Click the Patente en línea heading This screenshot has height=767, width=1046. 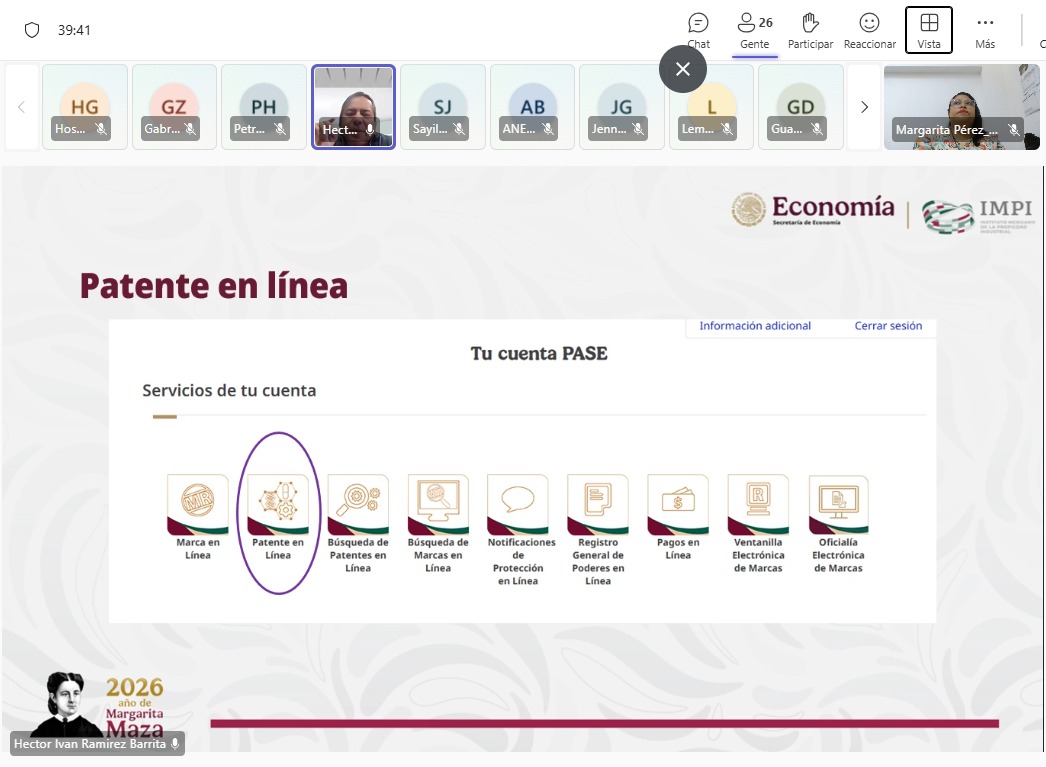pos(213,285)
